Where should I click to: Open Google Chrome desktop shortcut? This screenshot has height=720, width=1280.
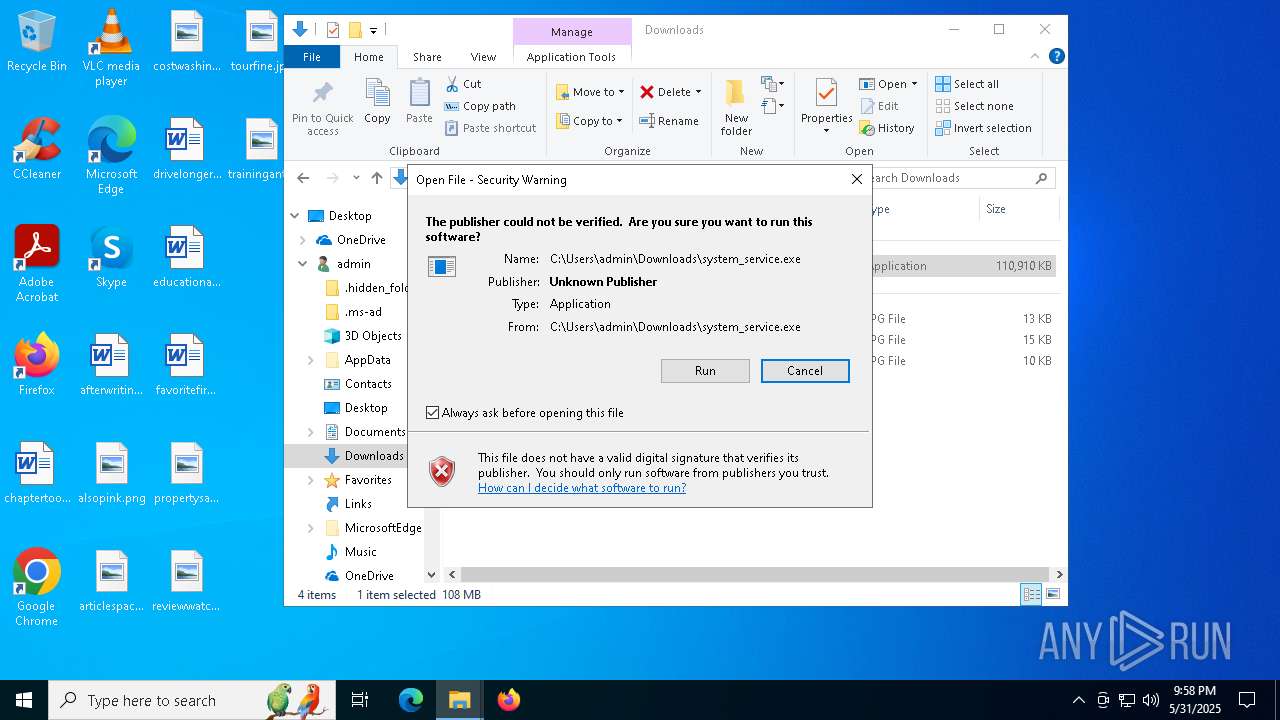tap(37, 588)
